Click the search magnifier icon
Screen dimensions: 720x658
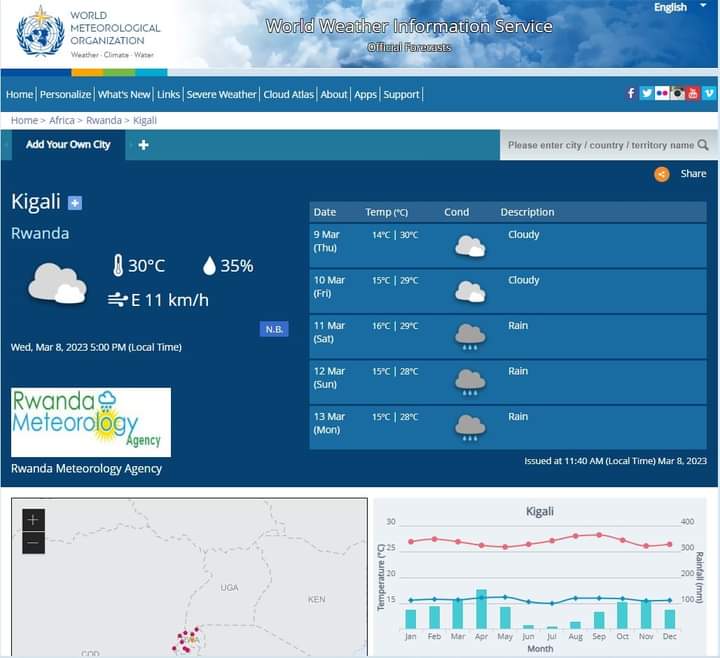[x=704, y=145]
